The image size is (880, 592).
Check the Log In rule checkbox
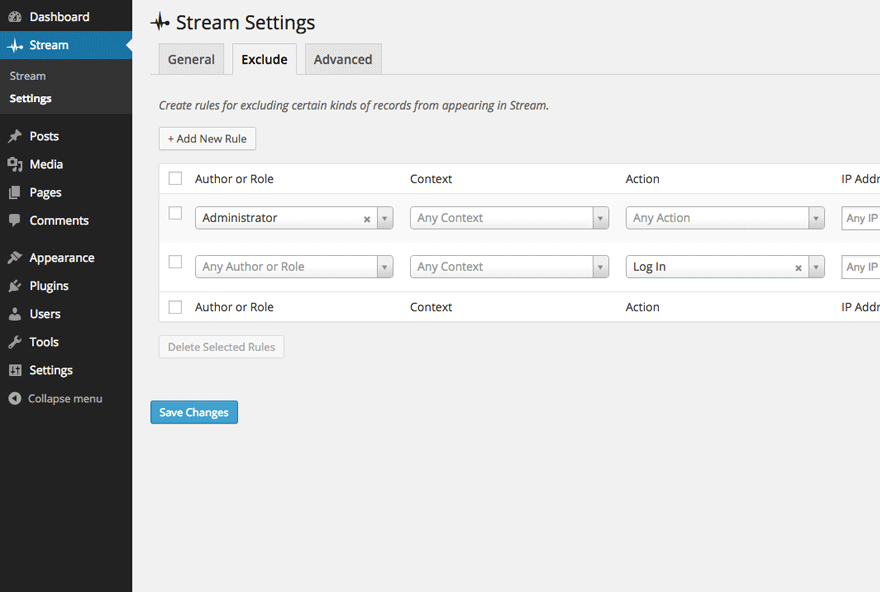tap(175, 262)
